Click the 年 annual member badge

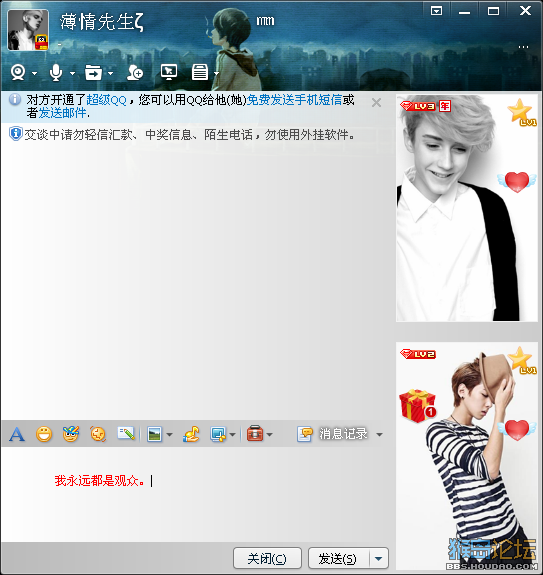click(445, 106)
